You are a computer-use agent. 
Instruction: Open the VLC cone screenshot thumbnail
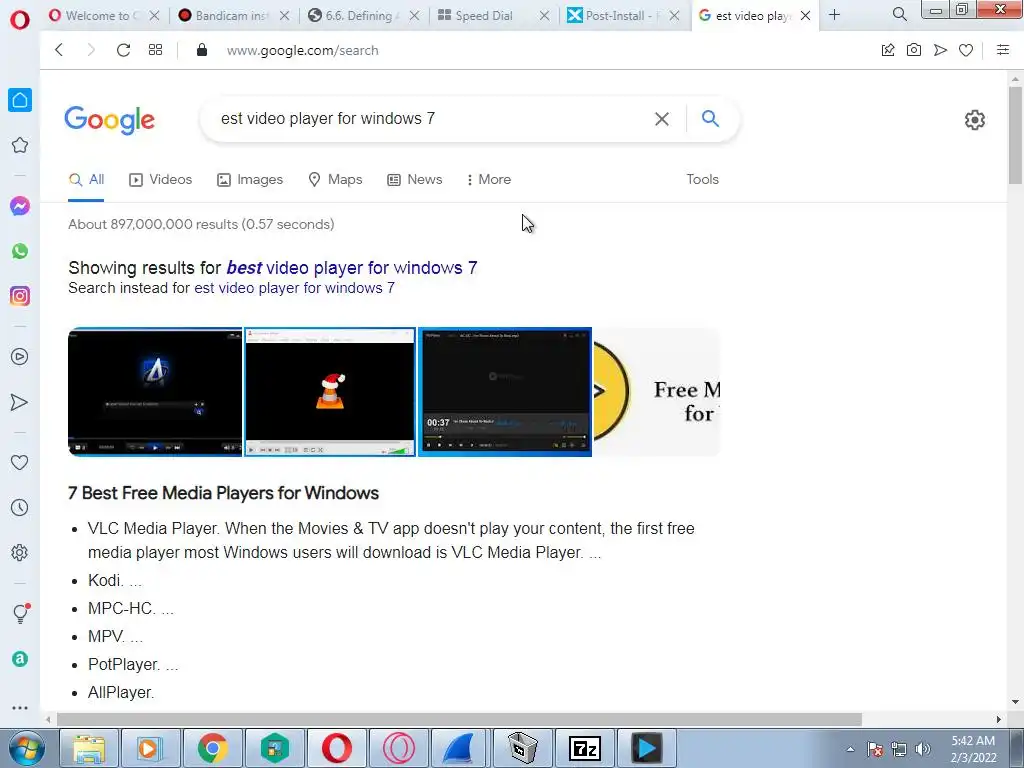330,392
